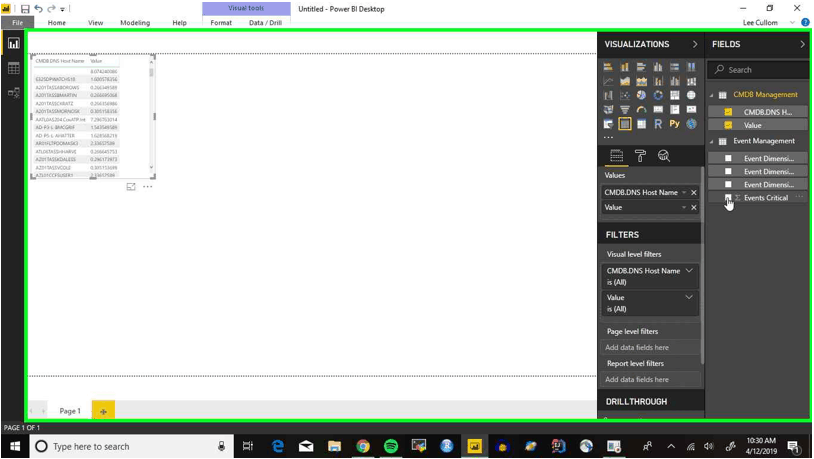The image size is (814, 459).
Task: Collapse the Visualizations pane arrow
Action: [x=695, y=44]
